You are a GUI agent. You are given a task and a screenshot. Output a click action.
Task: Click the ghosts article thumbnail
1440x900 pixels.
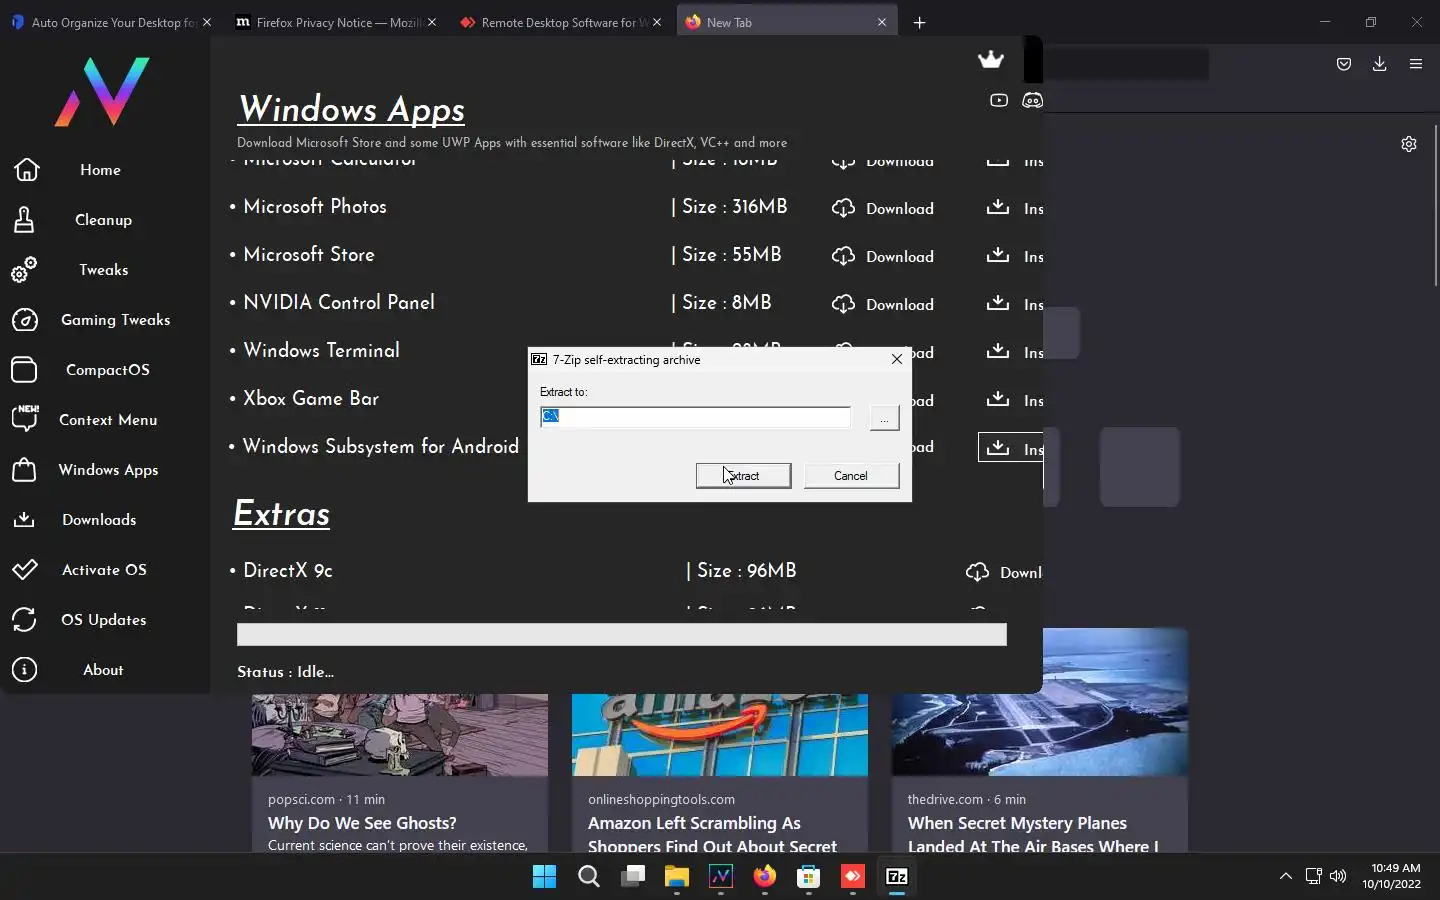click(400, 735)
